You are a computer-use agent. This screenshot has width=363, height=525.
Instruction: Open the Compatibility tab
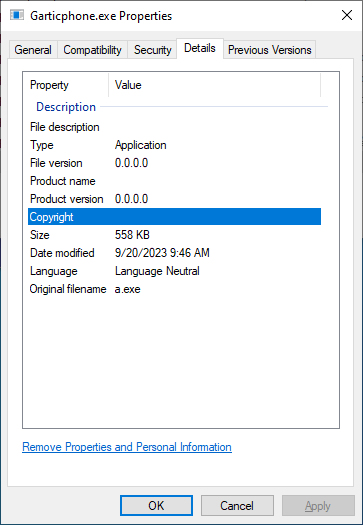point(92,50)
